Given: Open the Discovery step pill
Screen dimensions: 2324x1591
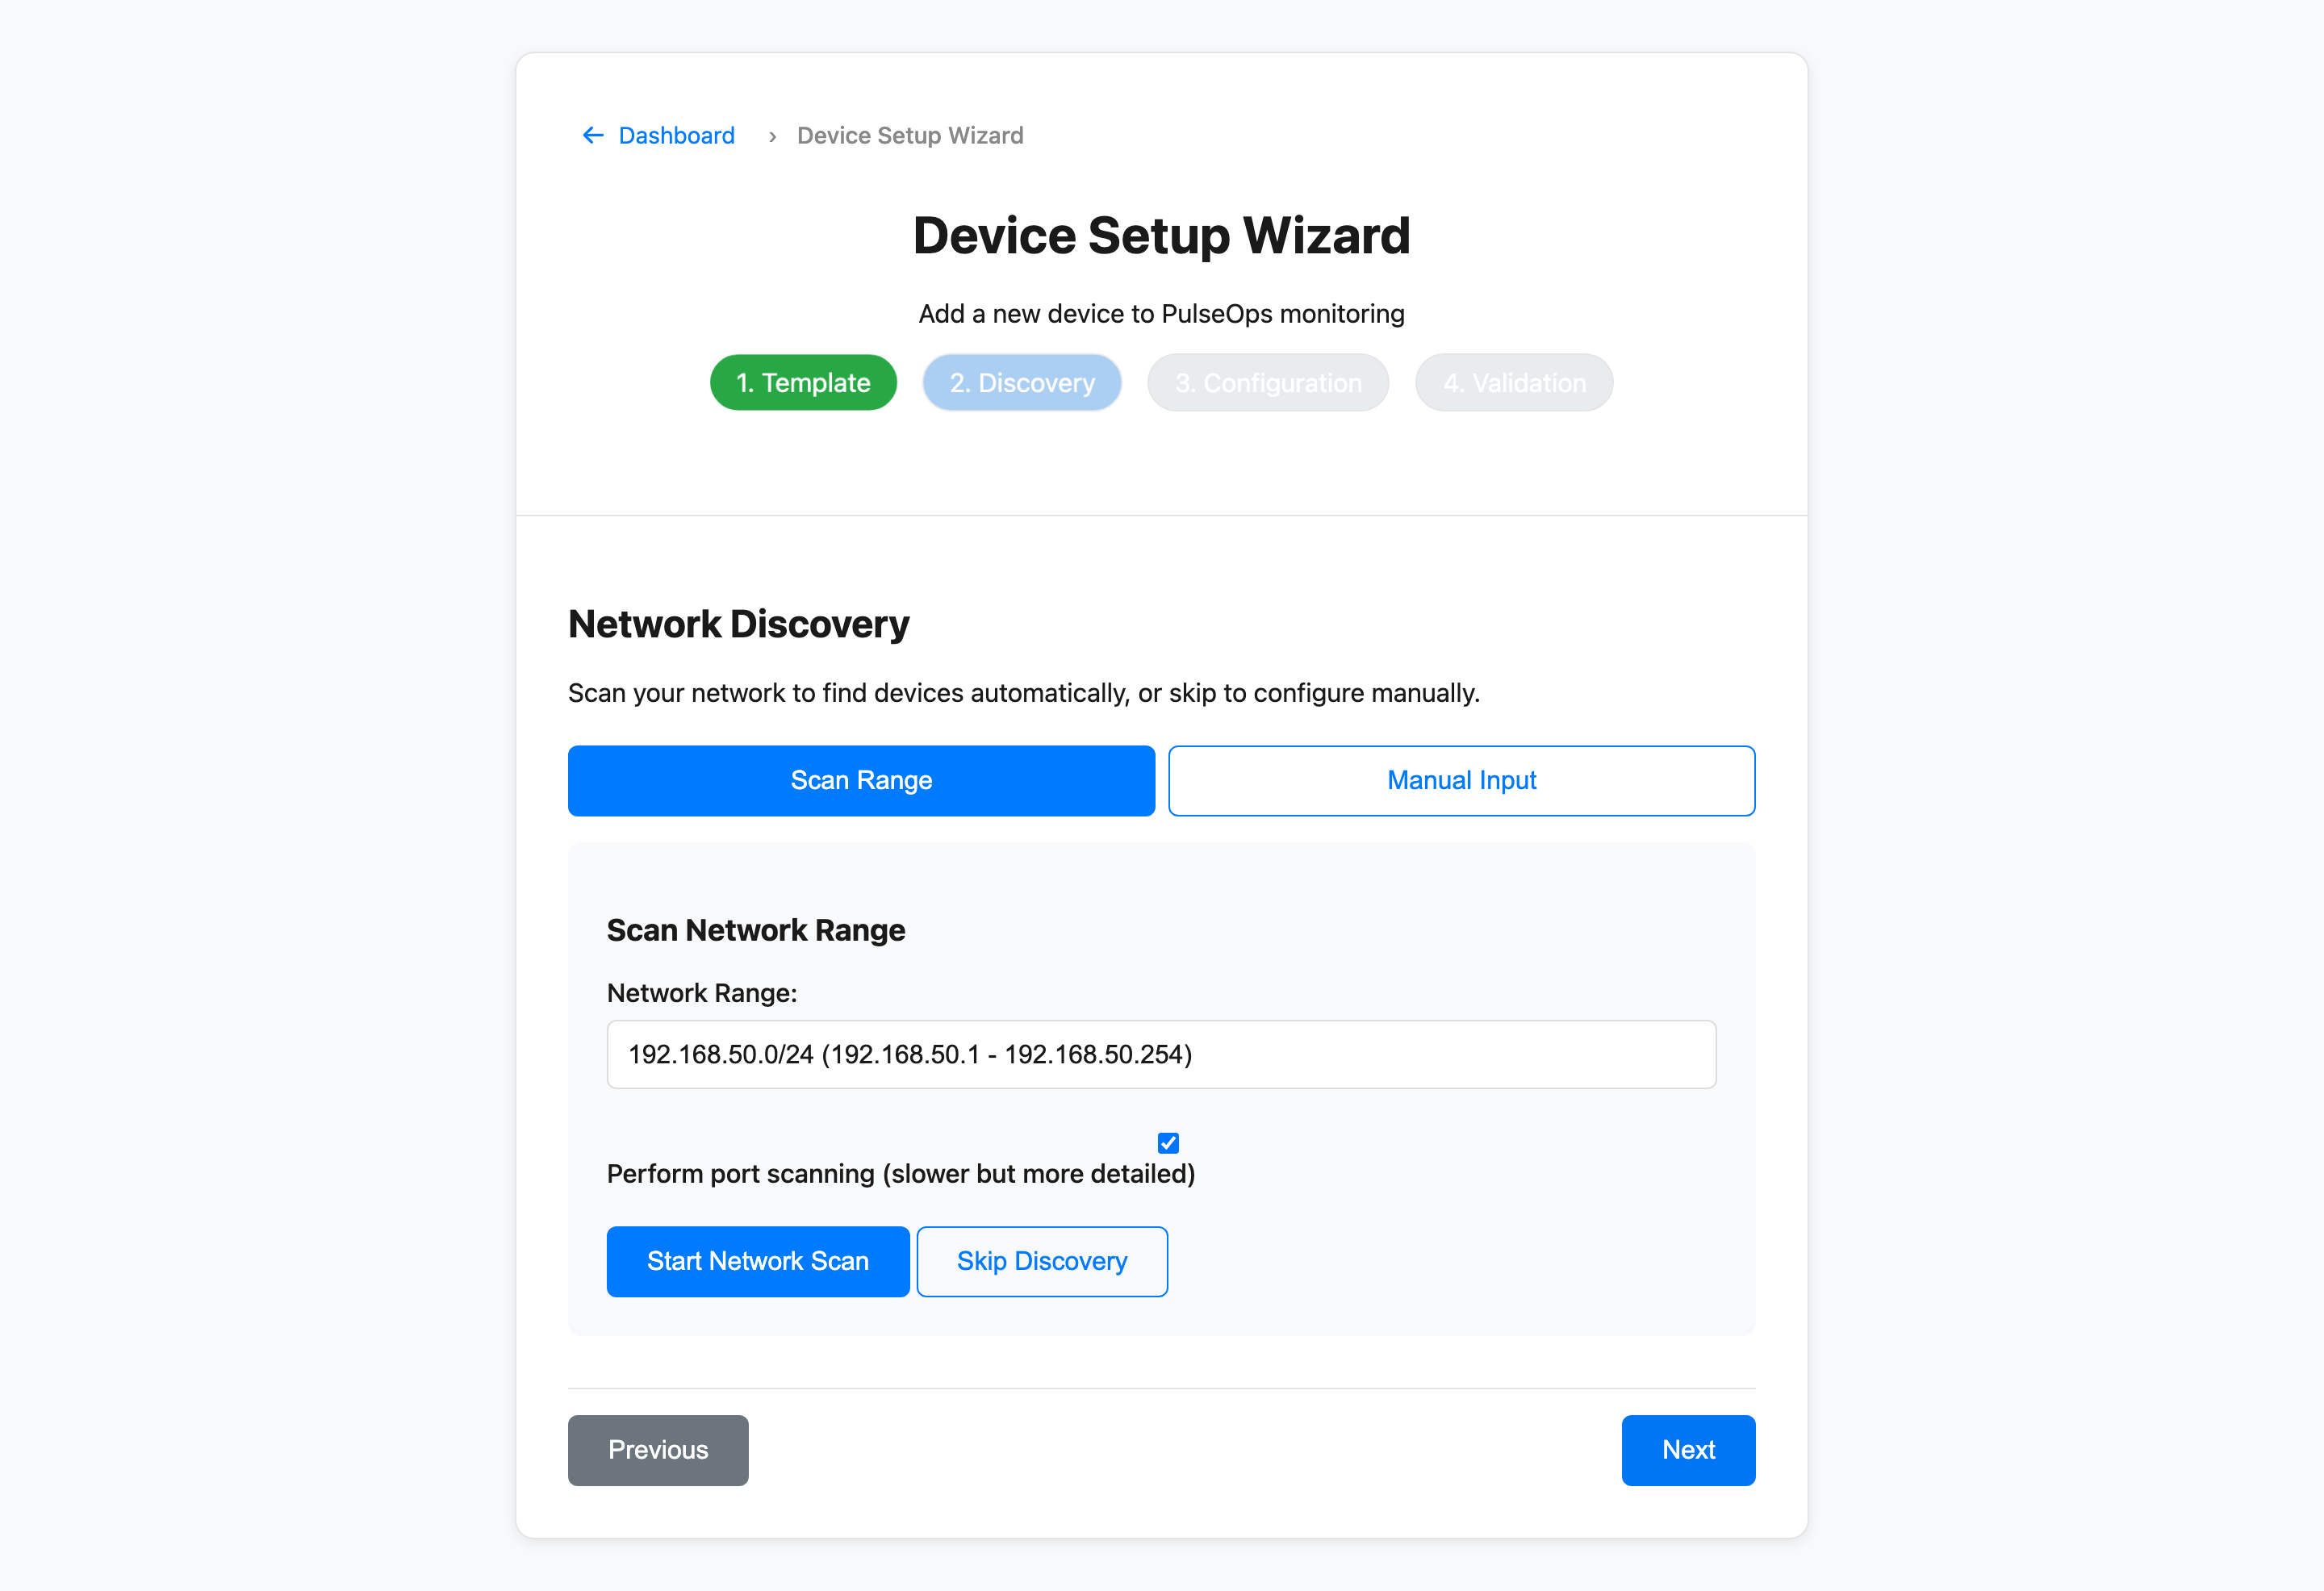Looking at the screenshot, I should pyautogui.click(x=1022, y=382).
